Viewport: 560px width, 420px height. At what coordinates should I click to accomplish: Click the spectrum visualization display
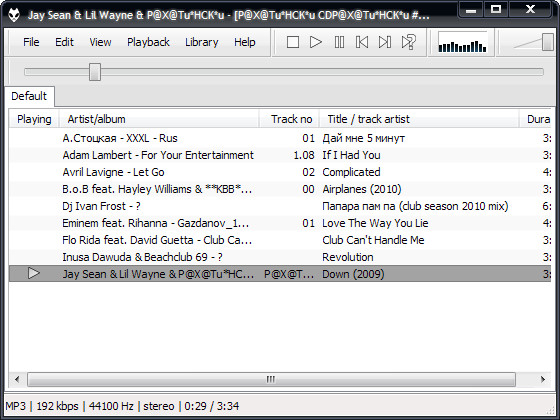click(x=462, y=43)
